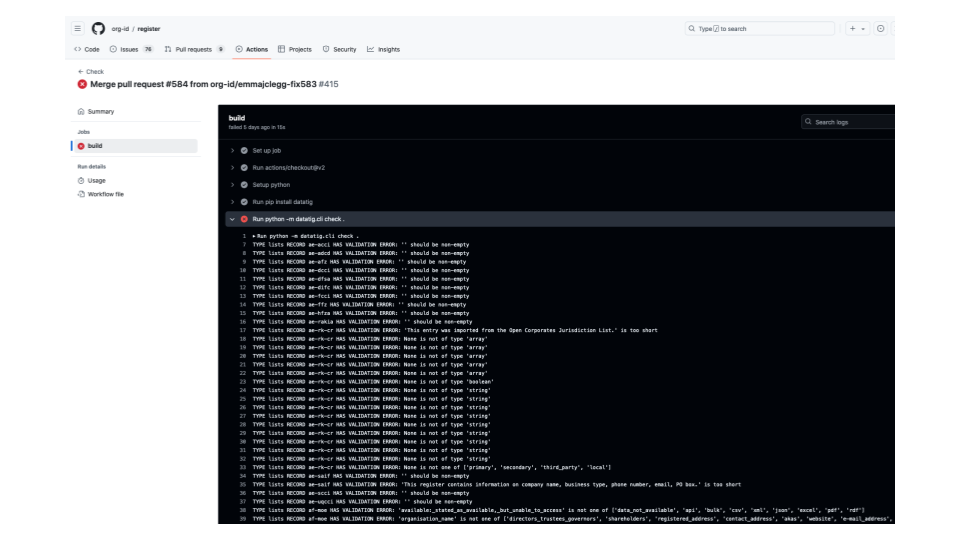The height and width of the screenshot is (540, 960).
Task: Click the log line for record ae-rakia
Action: tap(362, 322)
